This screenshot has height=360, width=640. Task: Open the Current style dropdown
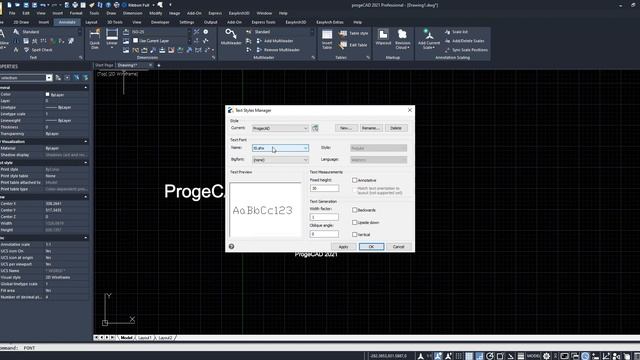(280, 128)
